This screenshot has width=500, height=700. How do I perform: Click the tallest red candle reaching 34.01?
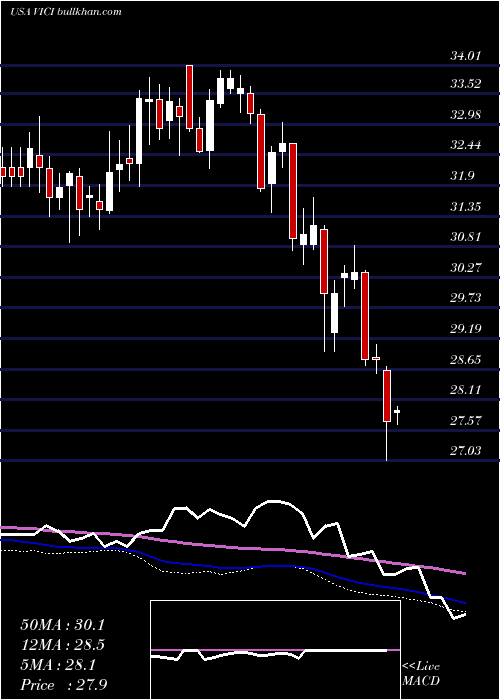[190, 97]
